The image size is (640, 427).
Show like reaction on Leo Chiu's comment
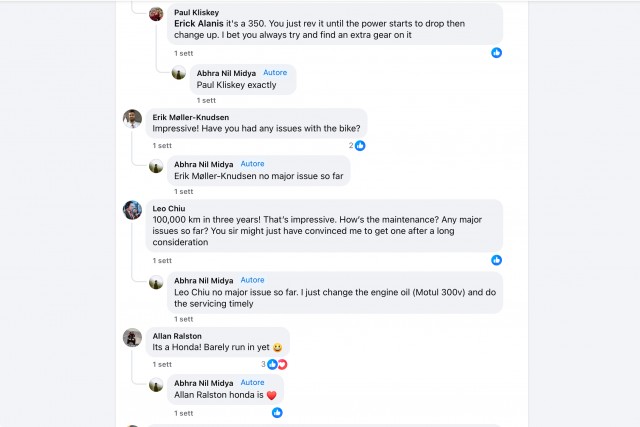tap(496, 260)
